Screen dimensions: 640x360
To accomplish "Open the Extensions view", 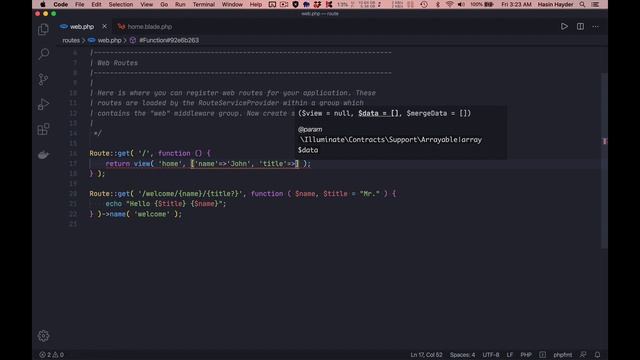I will point(43,129).
